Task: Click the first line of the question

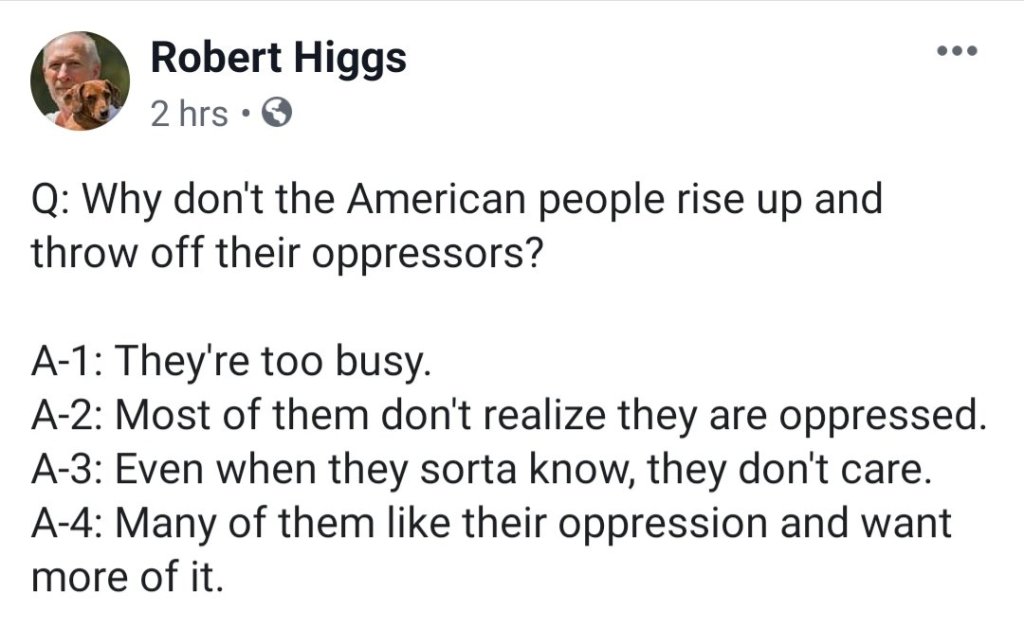Action: 458,199
